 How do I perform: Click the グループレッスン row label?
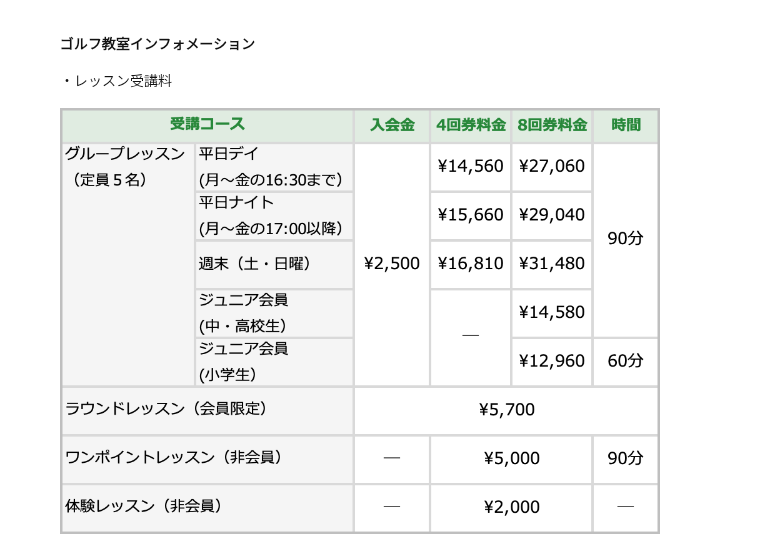(125, 154)
